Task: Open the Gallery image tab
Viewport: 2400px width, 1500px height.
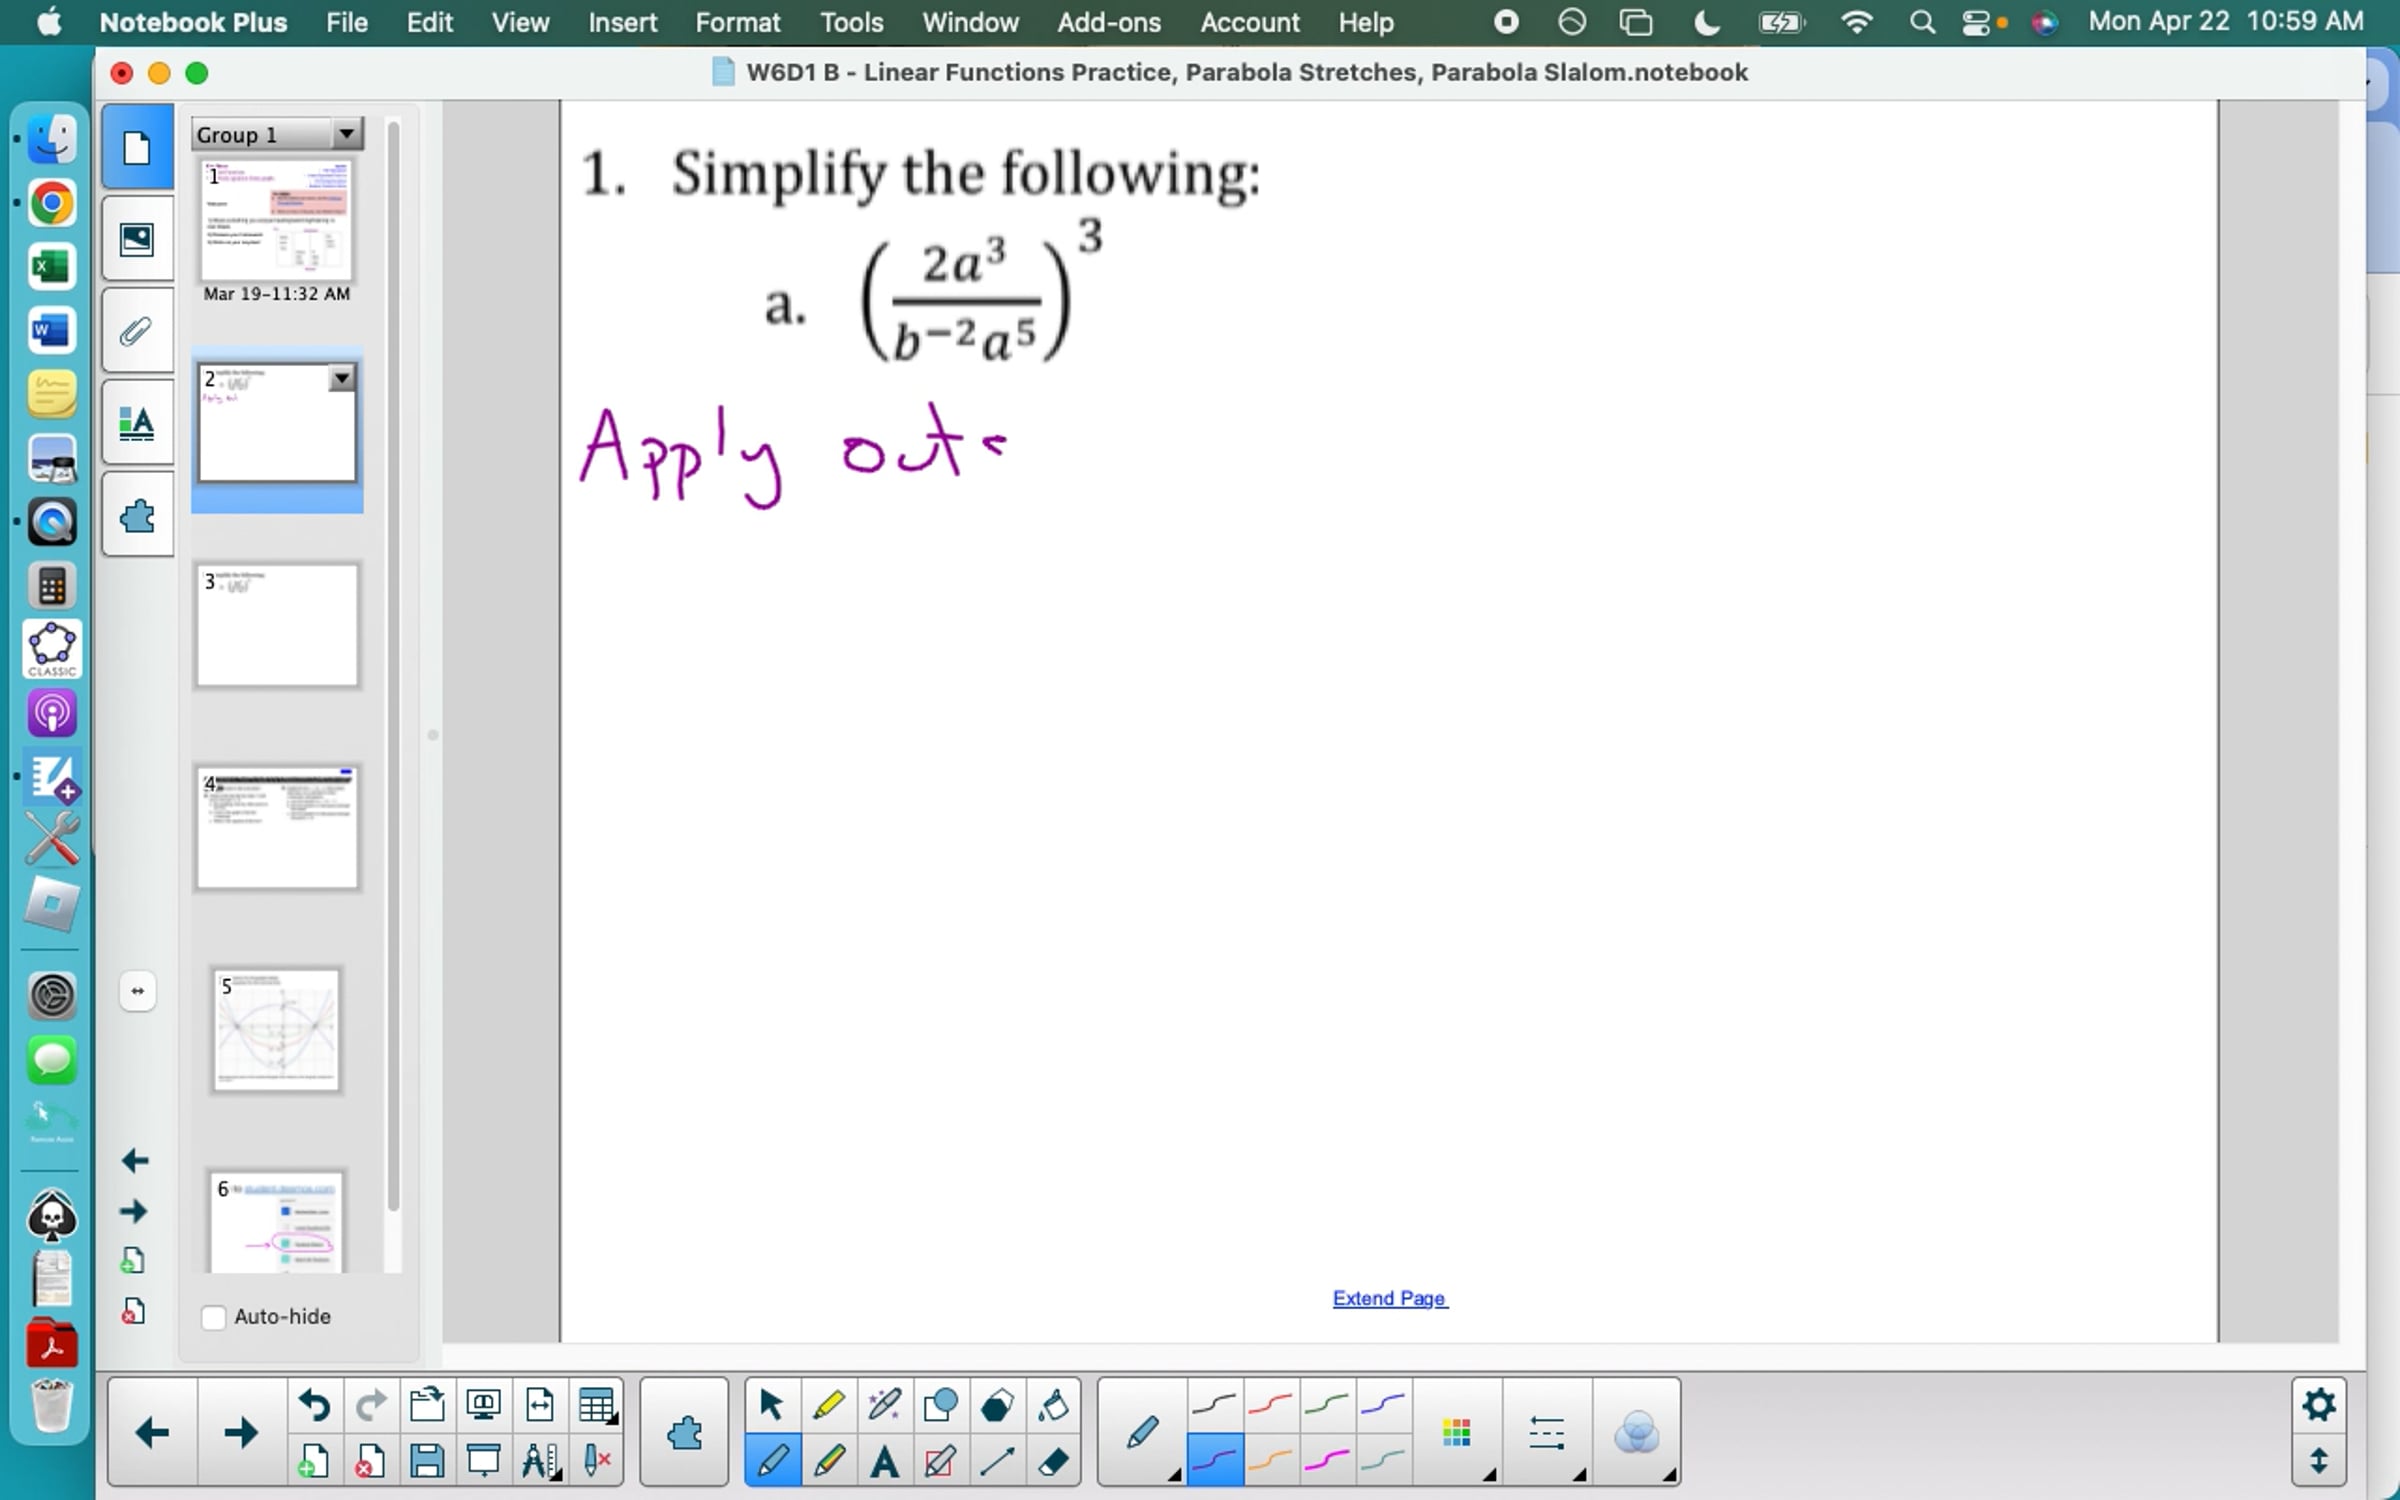Action: coord(137,239)
